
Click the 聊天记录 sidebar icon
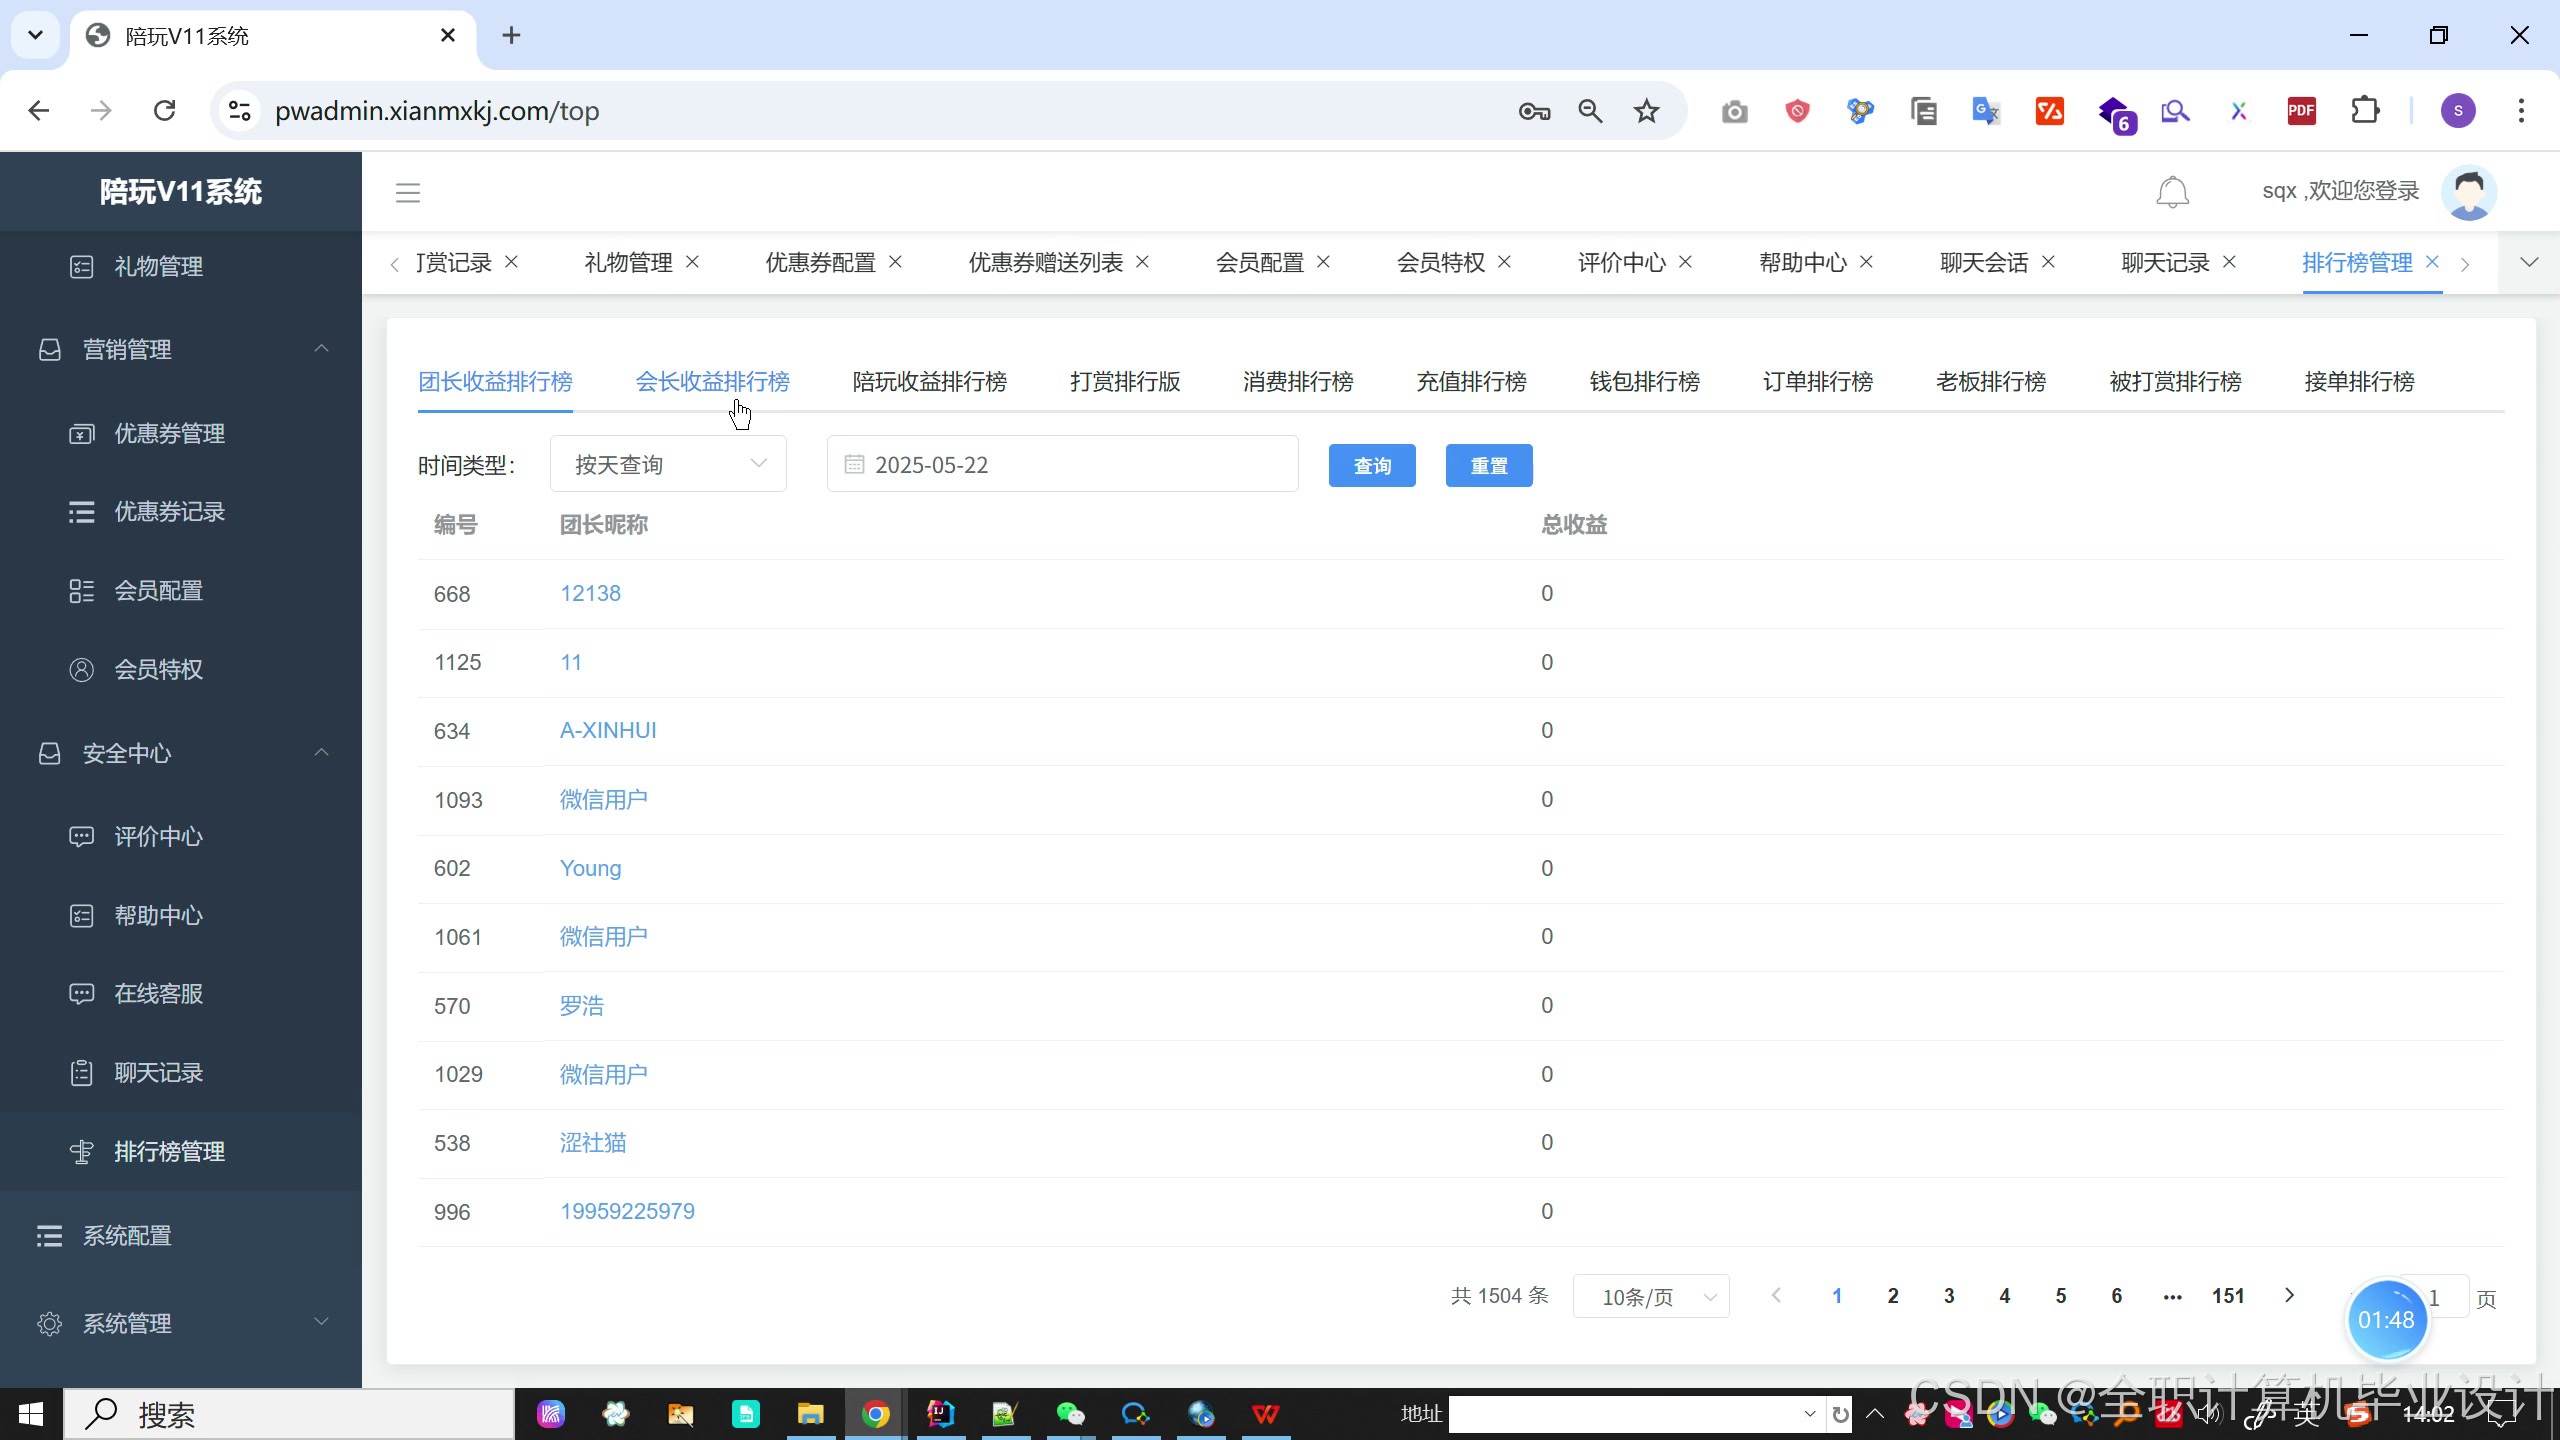(x=81, y=1073)
